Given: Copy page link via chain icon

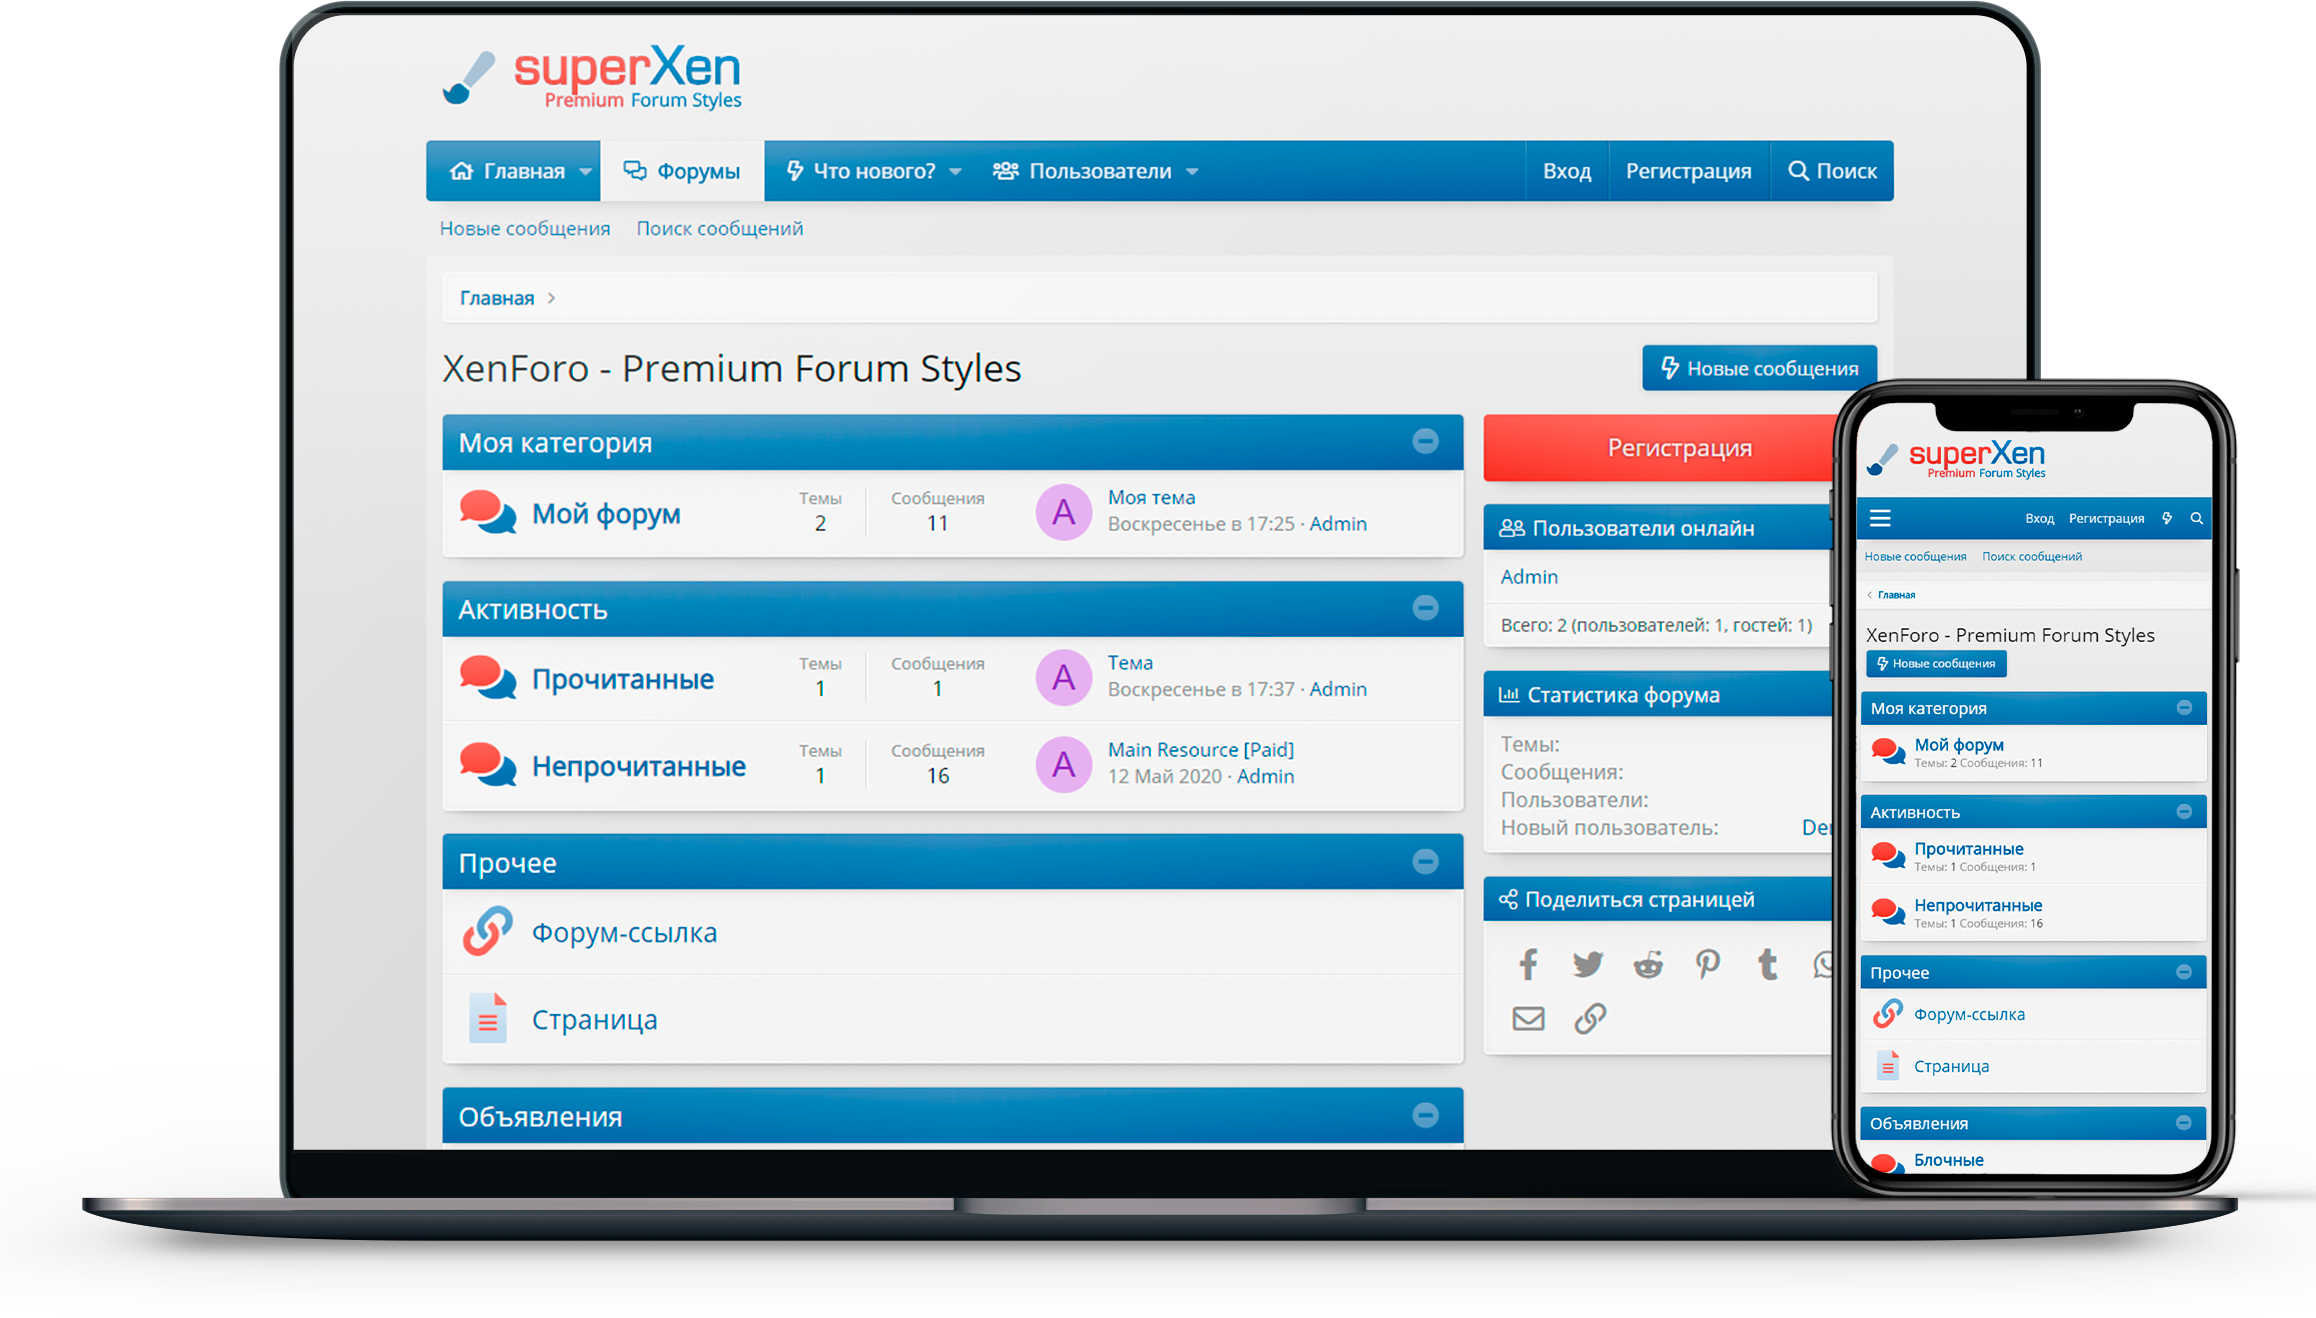Looking at the screenshot, I should pos(1590,1019).
